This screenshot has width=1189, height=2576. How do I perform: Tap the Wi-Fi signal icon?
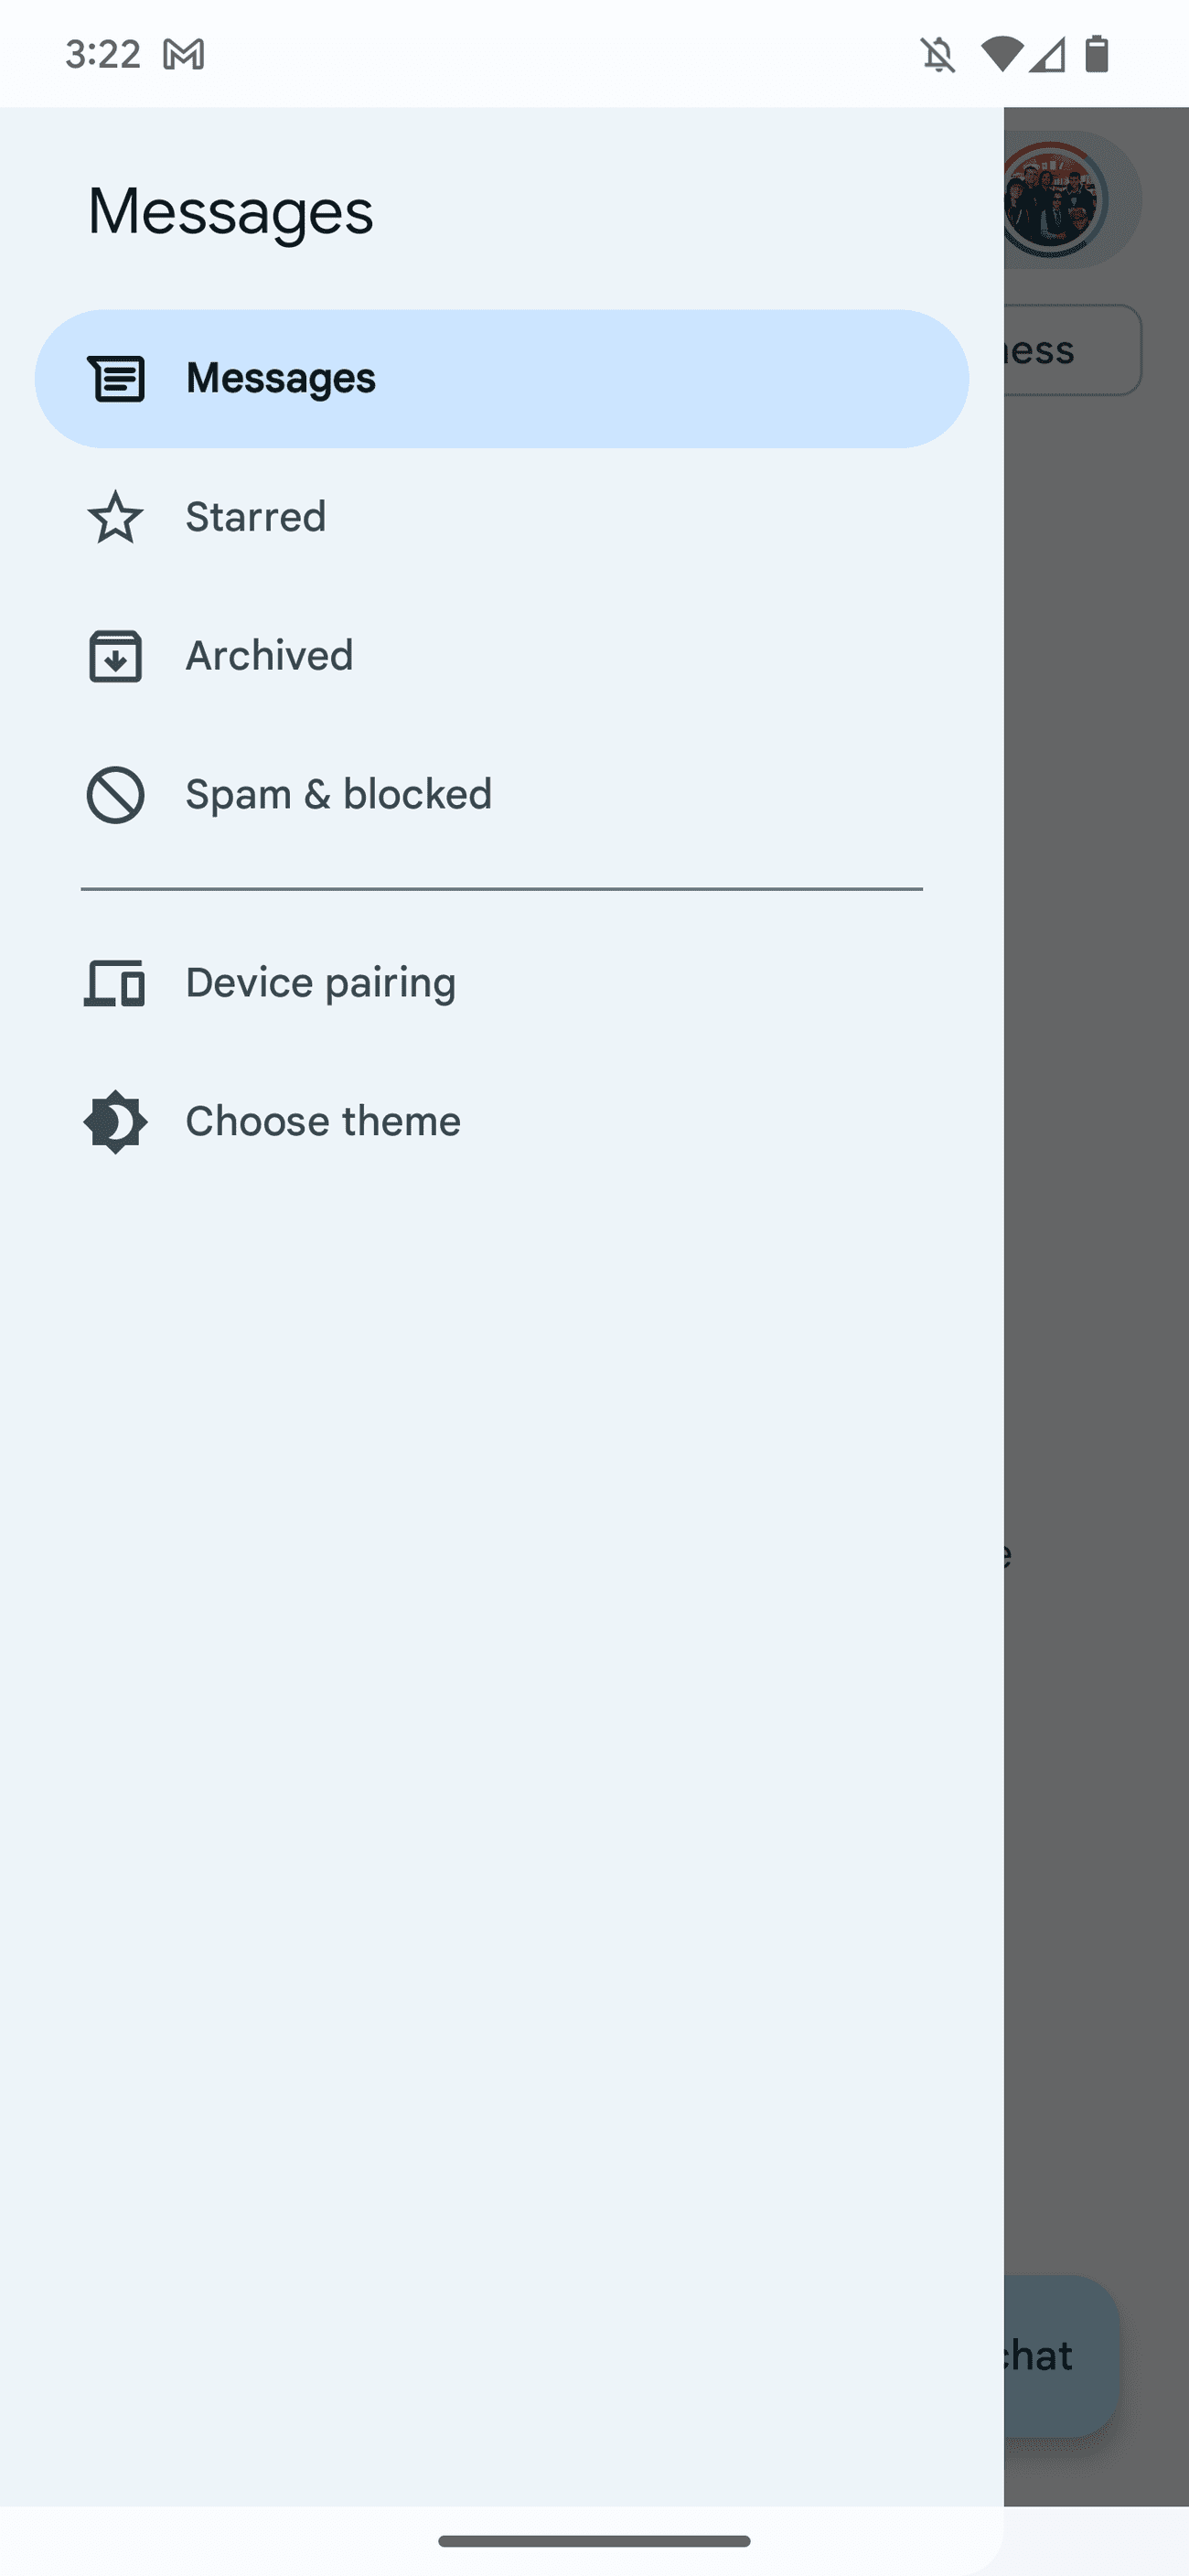[x=1001, y=54]
